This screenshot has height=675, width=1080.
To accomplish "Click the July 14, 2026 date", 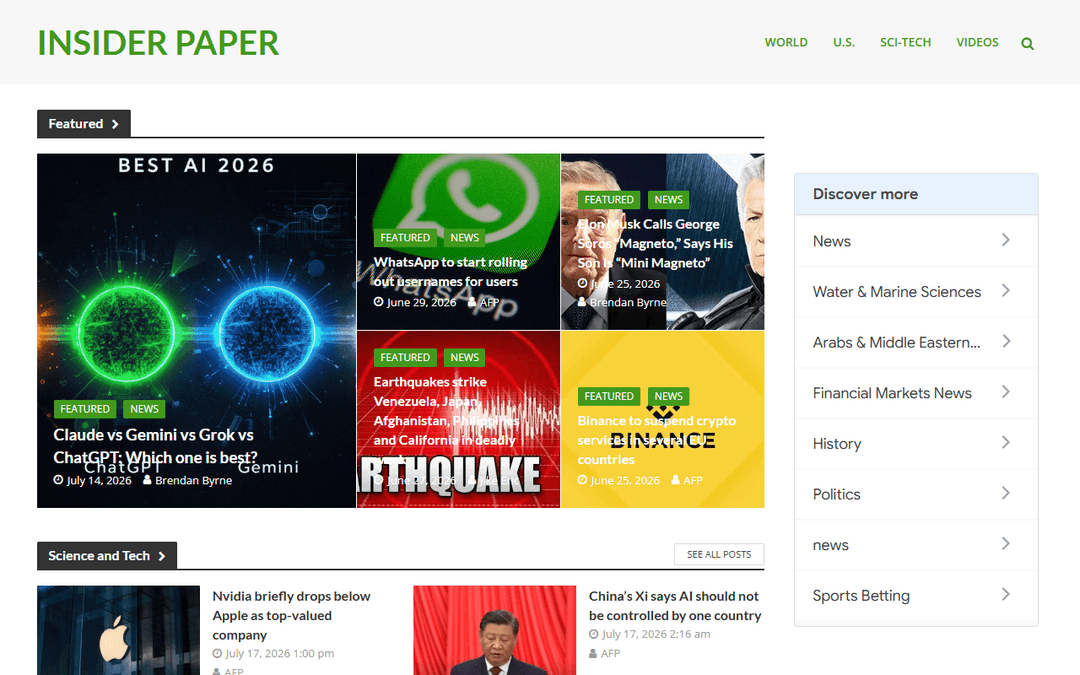I will pos(98,480).
